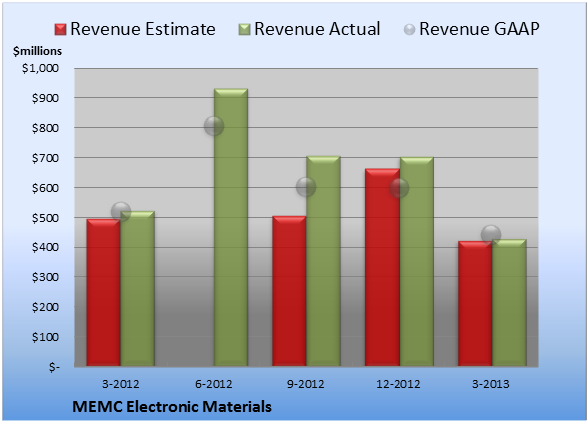Click the '$700' axis value
Image resolution: width=588 pixels, height=422 pixels.
tap(45, 158)
